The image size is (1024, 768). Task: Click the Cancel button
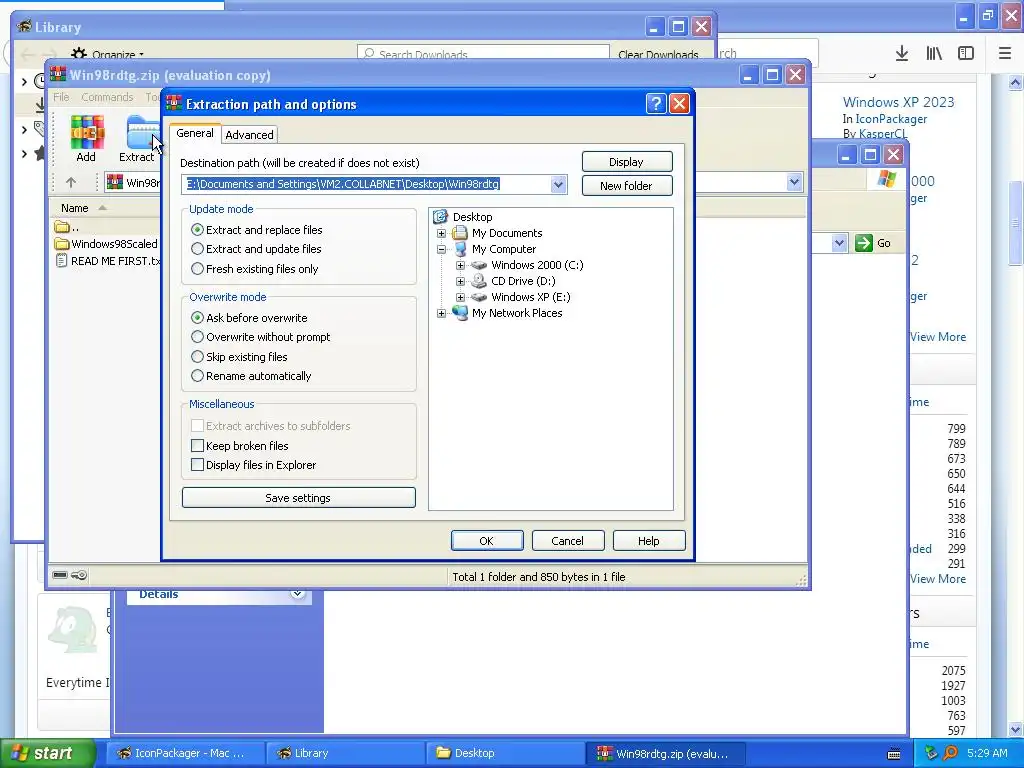tap(568, 541)
